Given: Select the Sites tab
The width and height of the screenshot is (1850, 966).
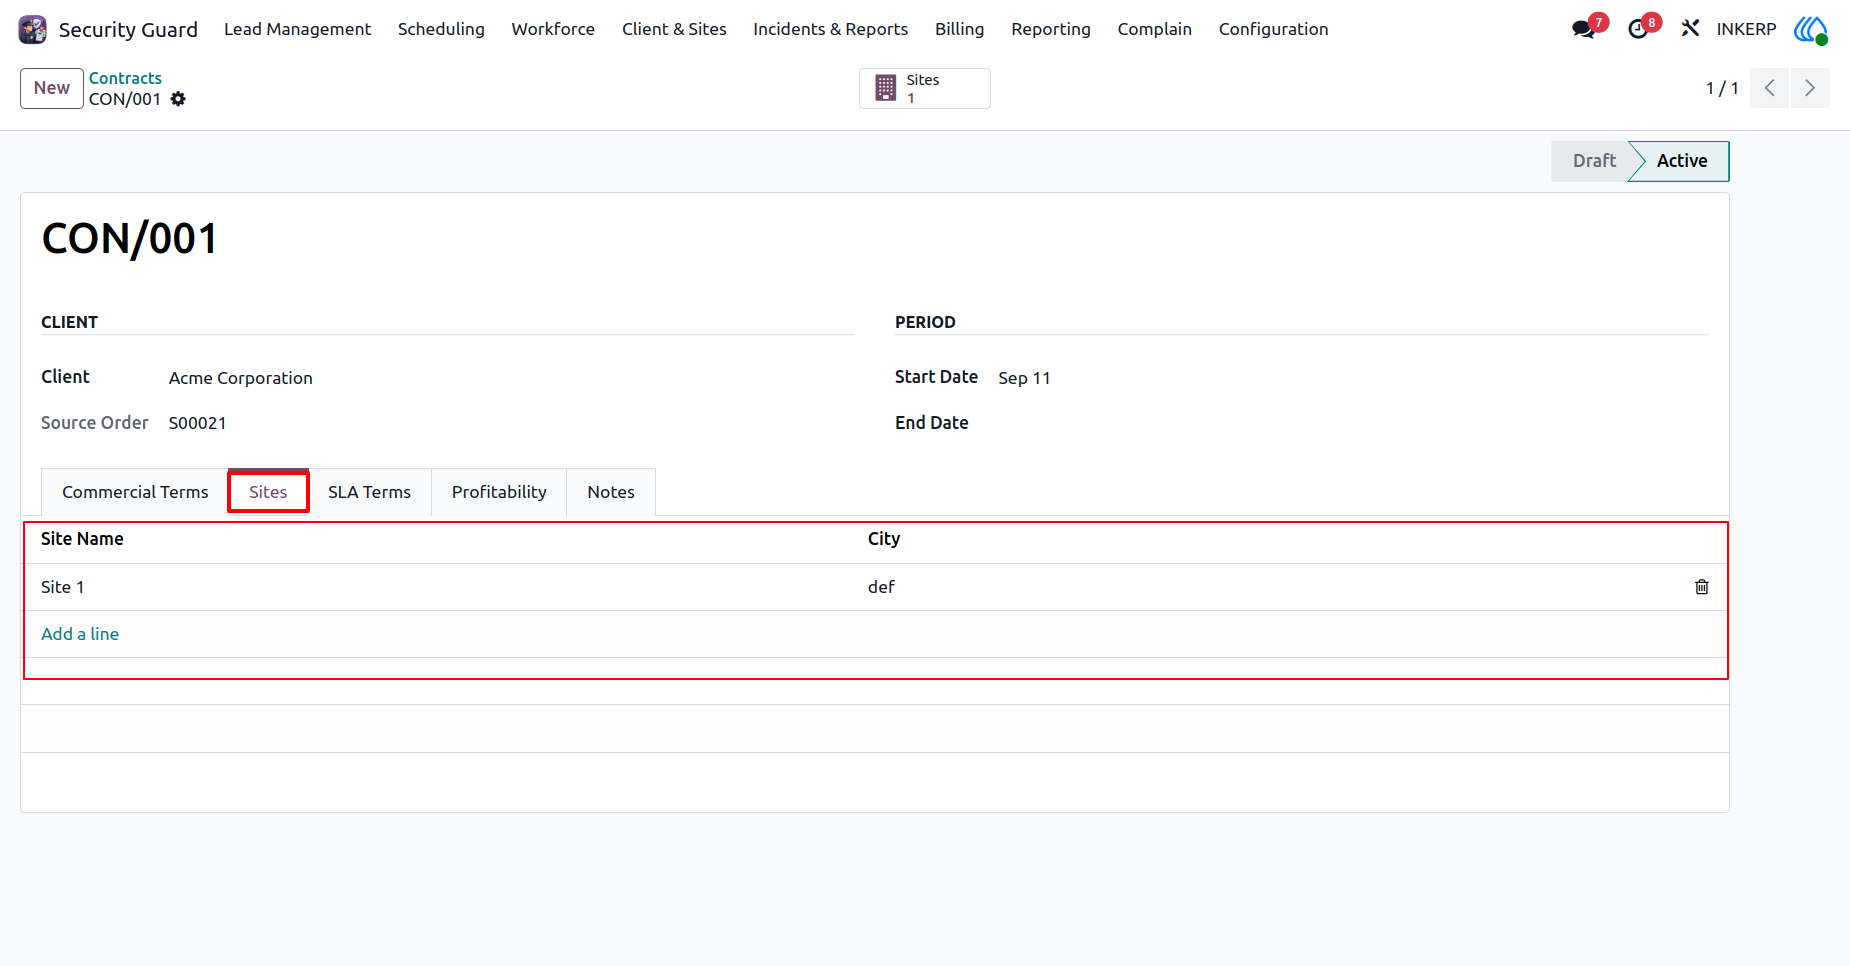Looking at the screenshot, I should pyautogui.click(x=268, y=492).
